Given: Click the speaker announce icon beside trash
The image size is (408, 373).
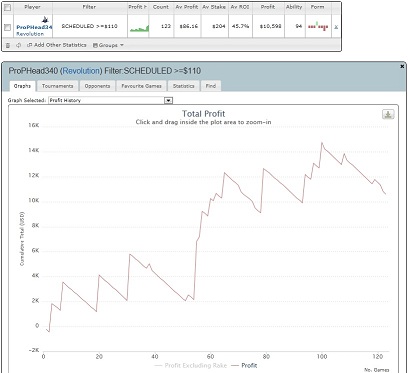Looking at the screenshot, I should [x=18, y=45].
